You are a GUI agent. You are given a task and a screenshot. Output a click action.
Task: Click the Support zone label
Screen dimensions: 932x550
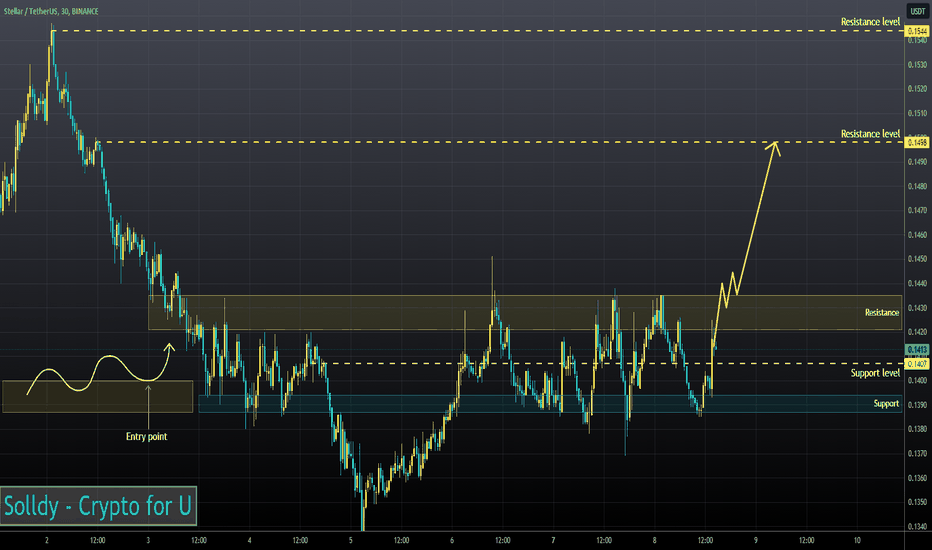(x=886, y=403)
